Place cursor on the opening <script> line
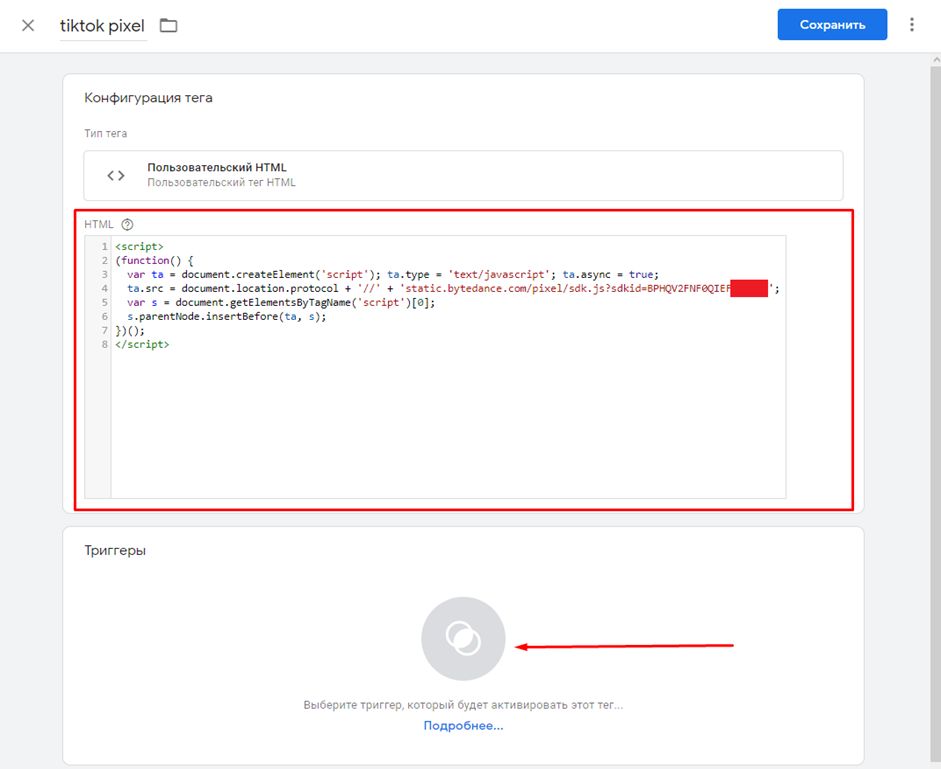Screen dimensions: 941x769 pos(139,246)
